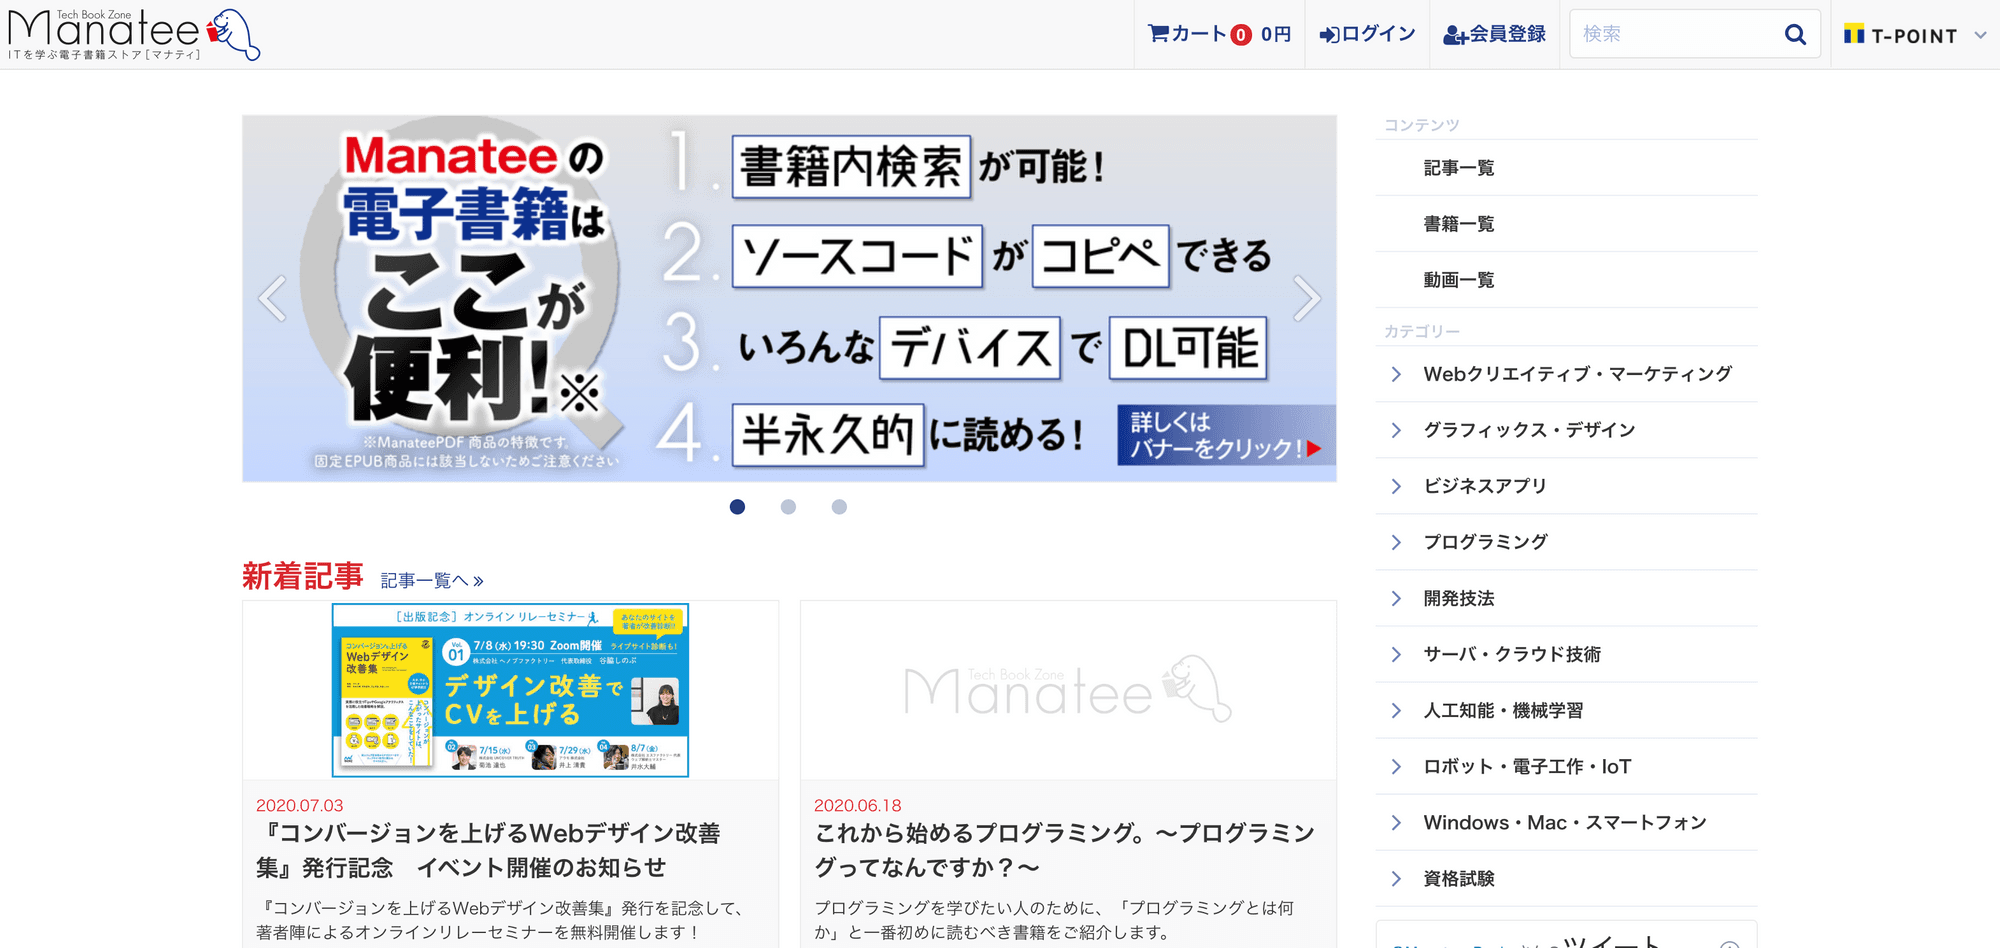Select the second carousel dot indicator
2000x948 pixels.
pyautogui.click(x=788, y=507)
